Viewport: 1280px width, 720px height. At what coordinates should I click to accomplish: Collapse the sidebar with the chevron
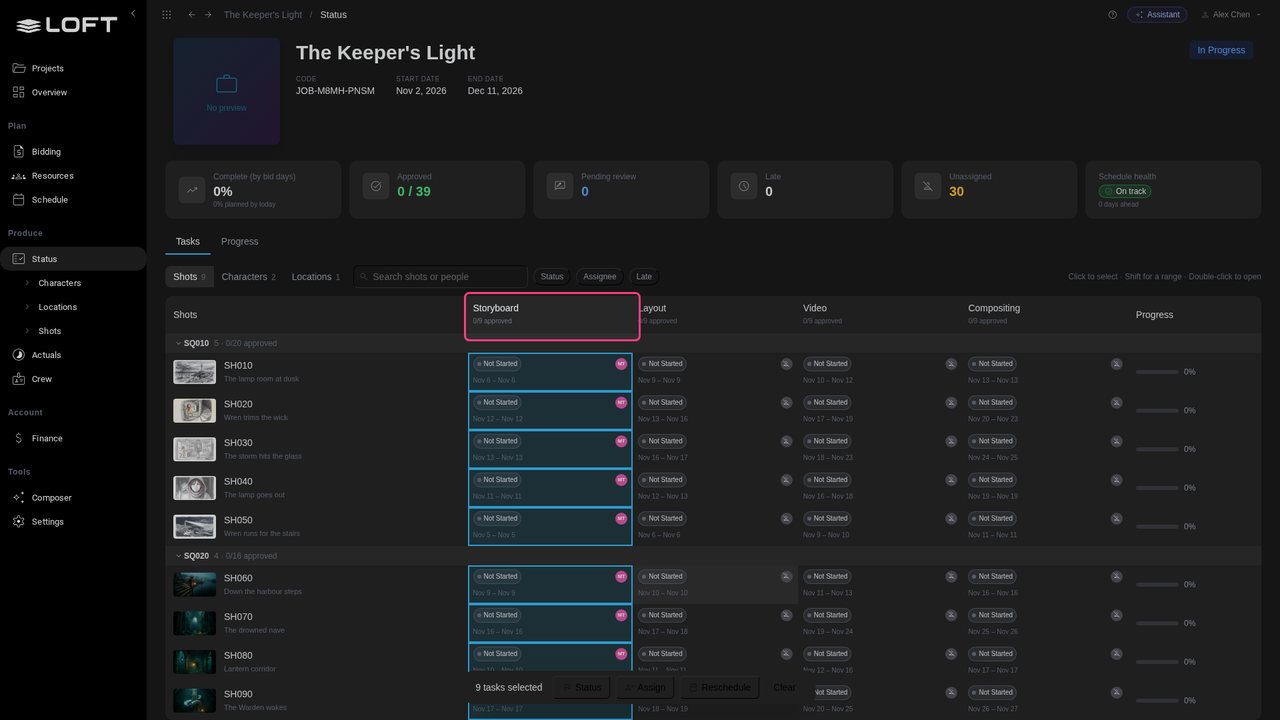(133, 14)
